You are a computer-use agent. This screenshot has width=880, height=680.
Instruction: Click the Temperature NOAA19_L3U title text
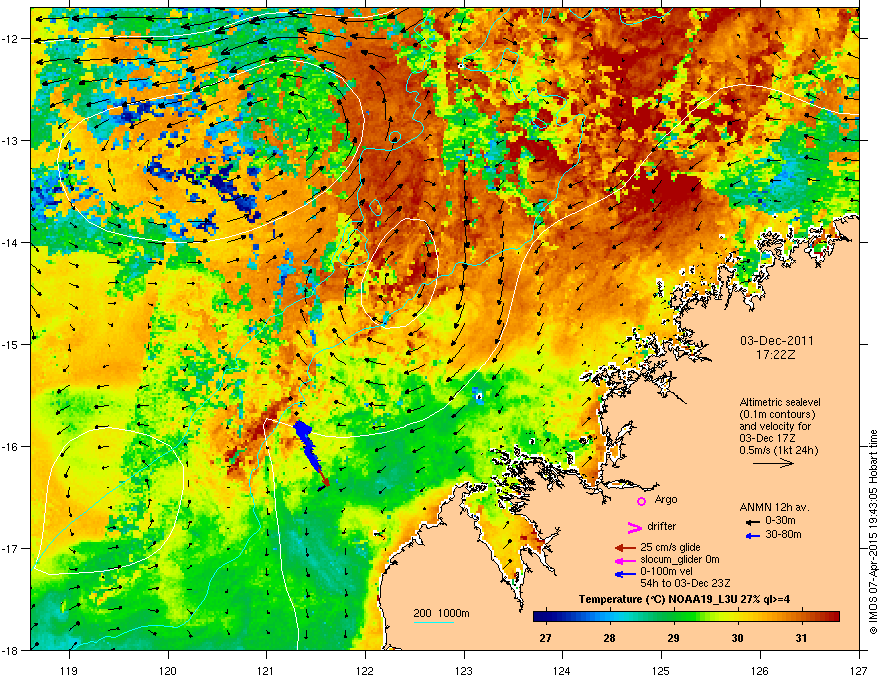[x=685, y=599]
